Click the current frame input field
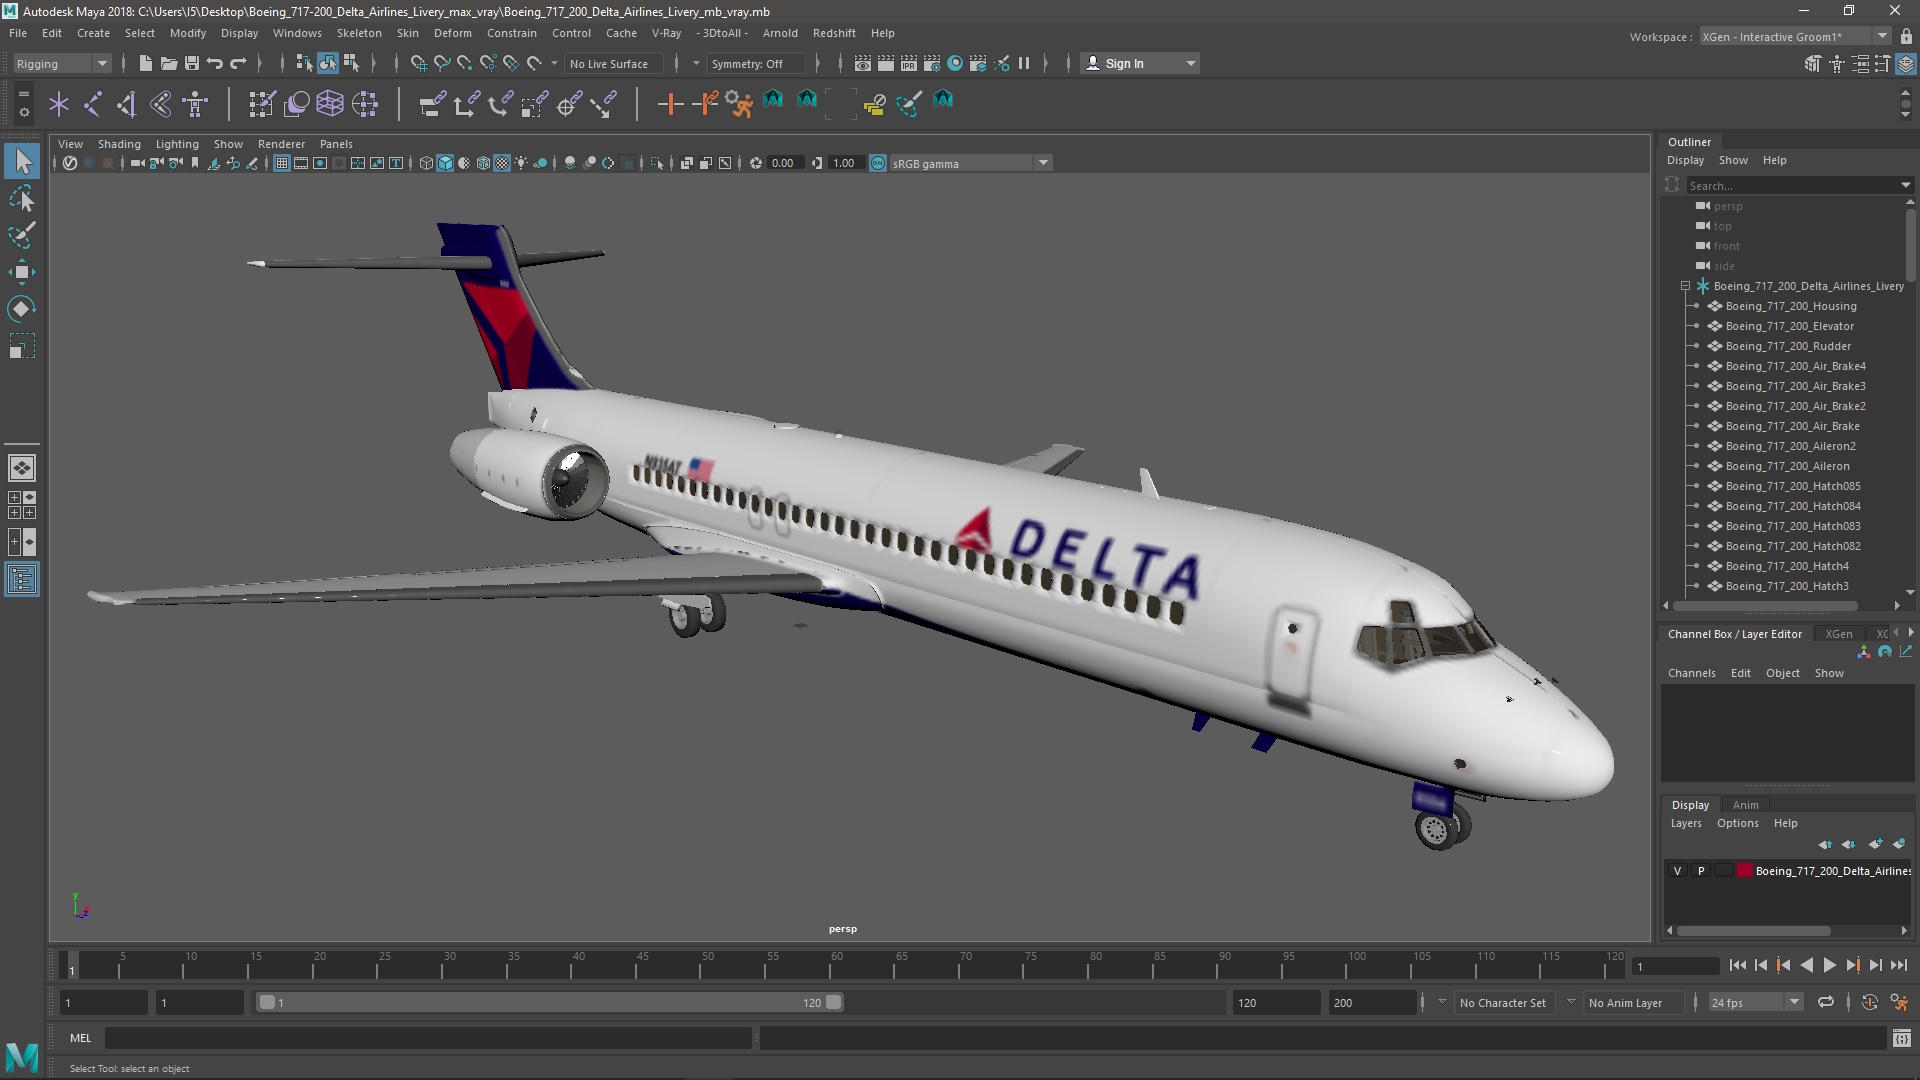 coord(1674,966)
